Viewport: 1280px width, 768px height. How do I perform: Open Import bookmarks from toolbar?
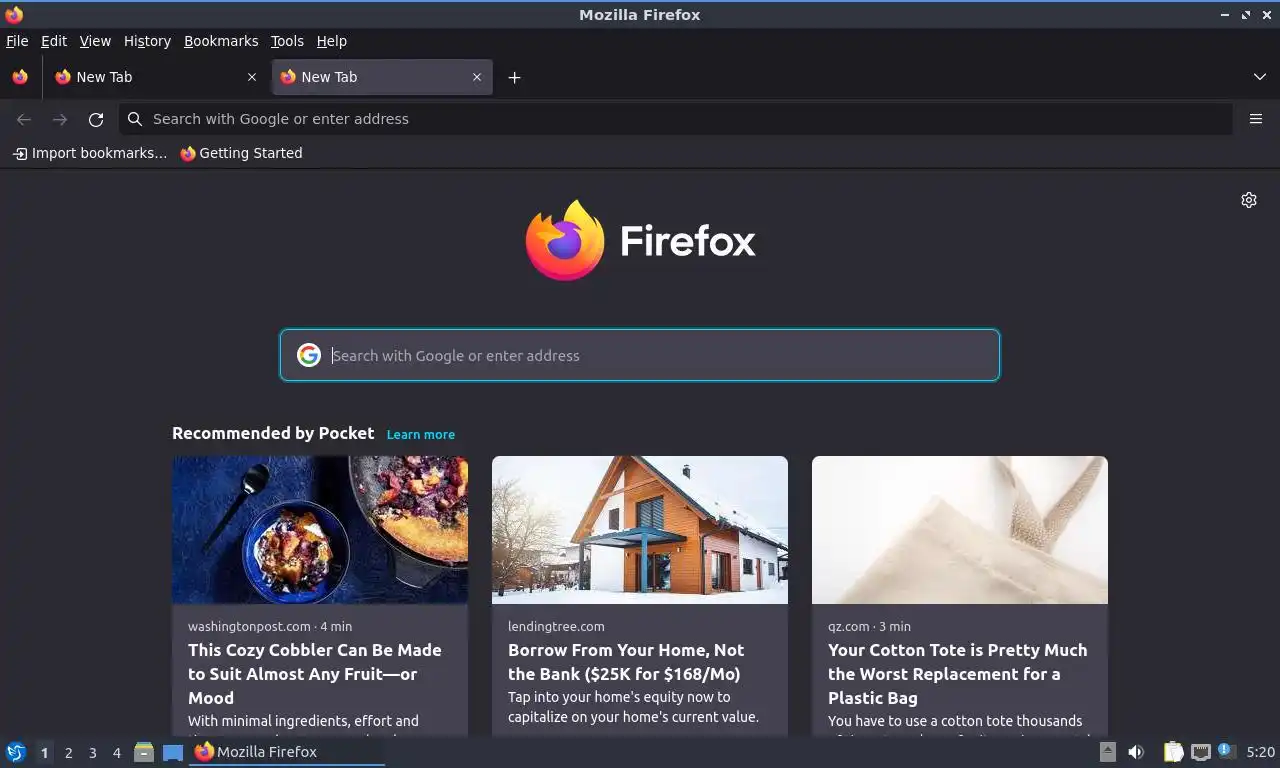click(90, 153)
